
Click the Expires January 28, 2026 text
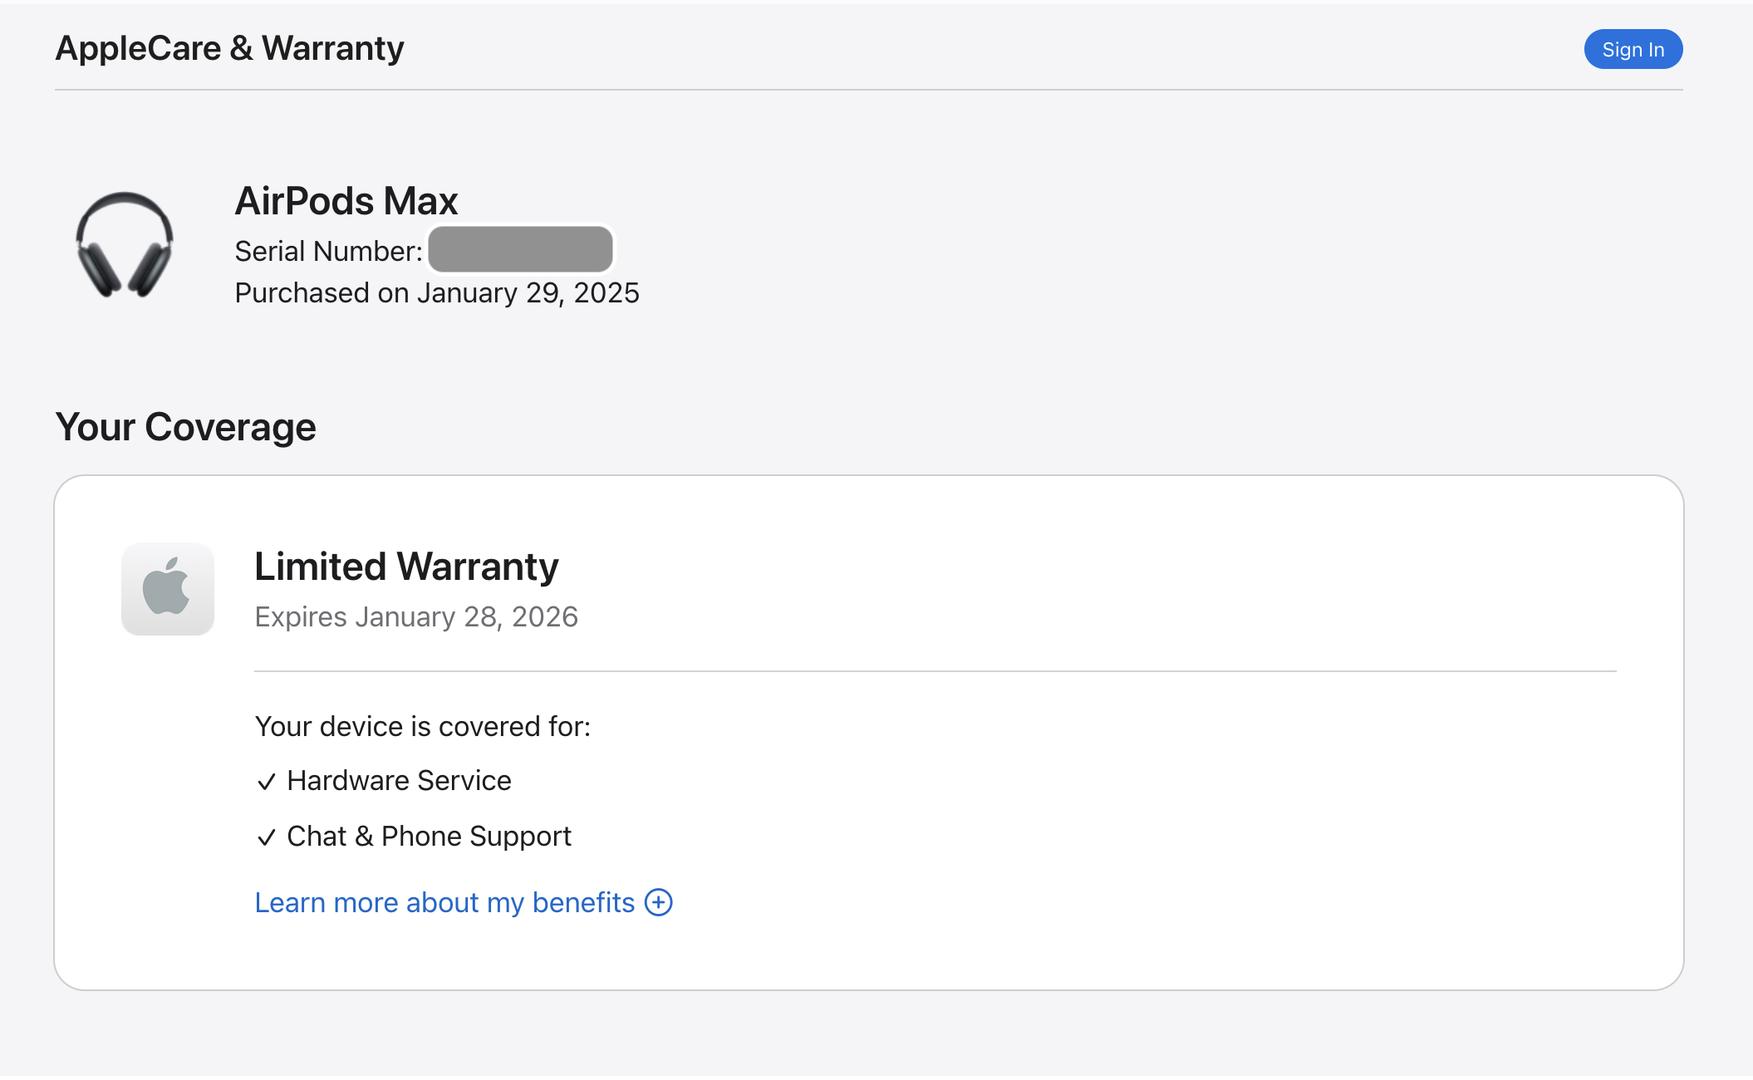pyautogui.click(x=416, y=617)
